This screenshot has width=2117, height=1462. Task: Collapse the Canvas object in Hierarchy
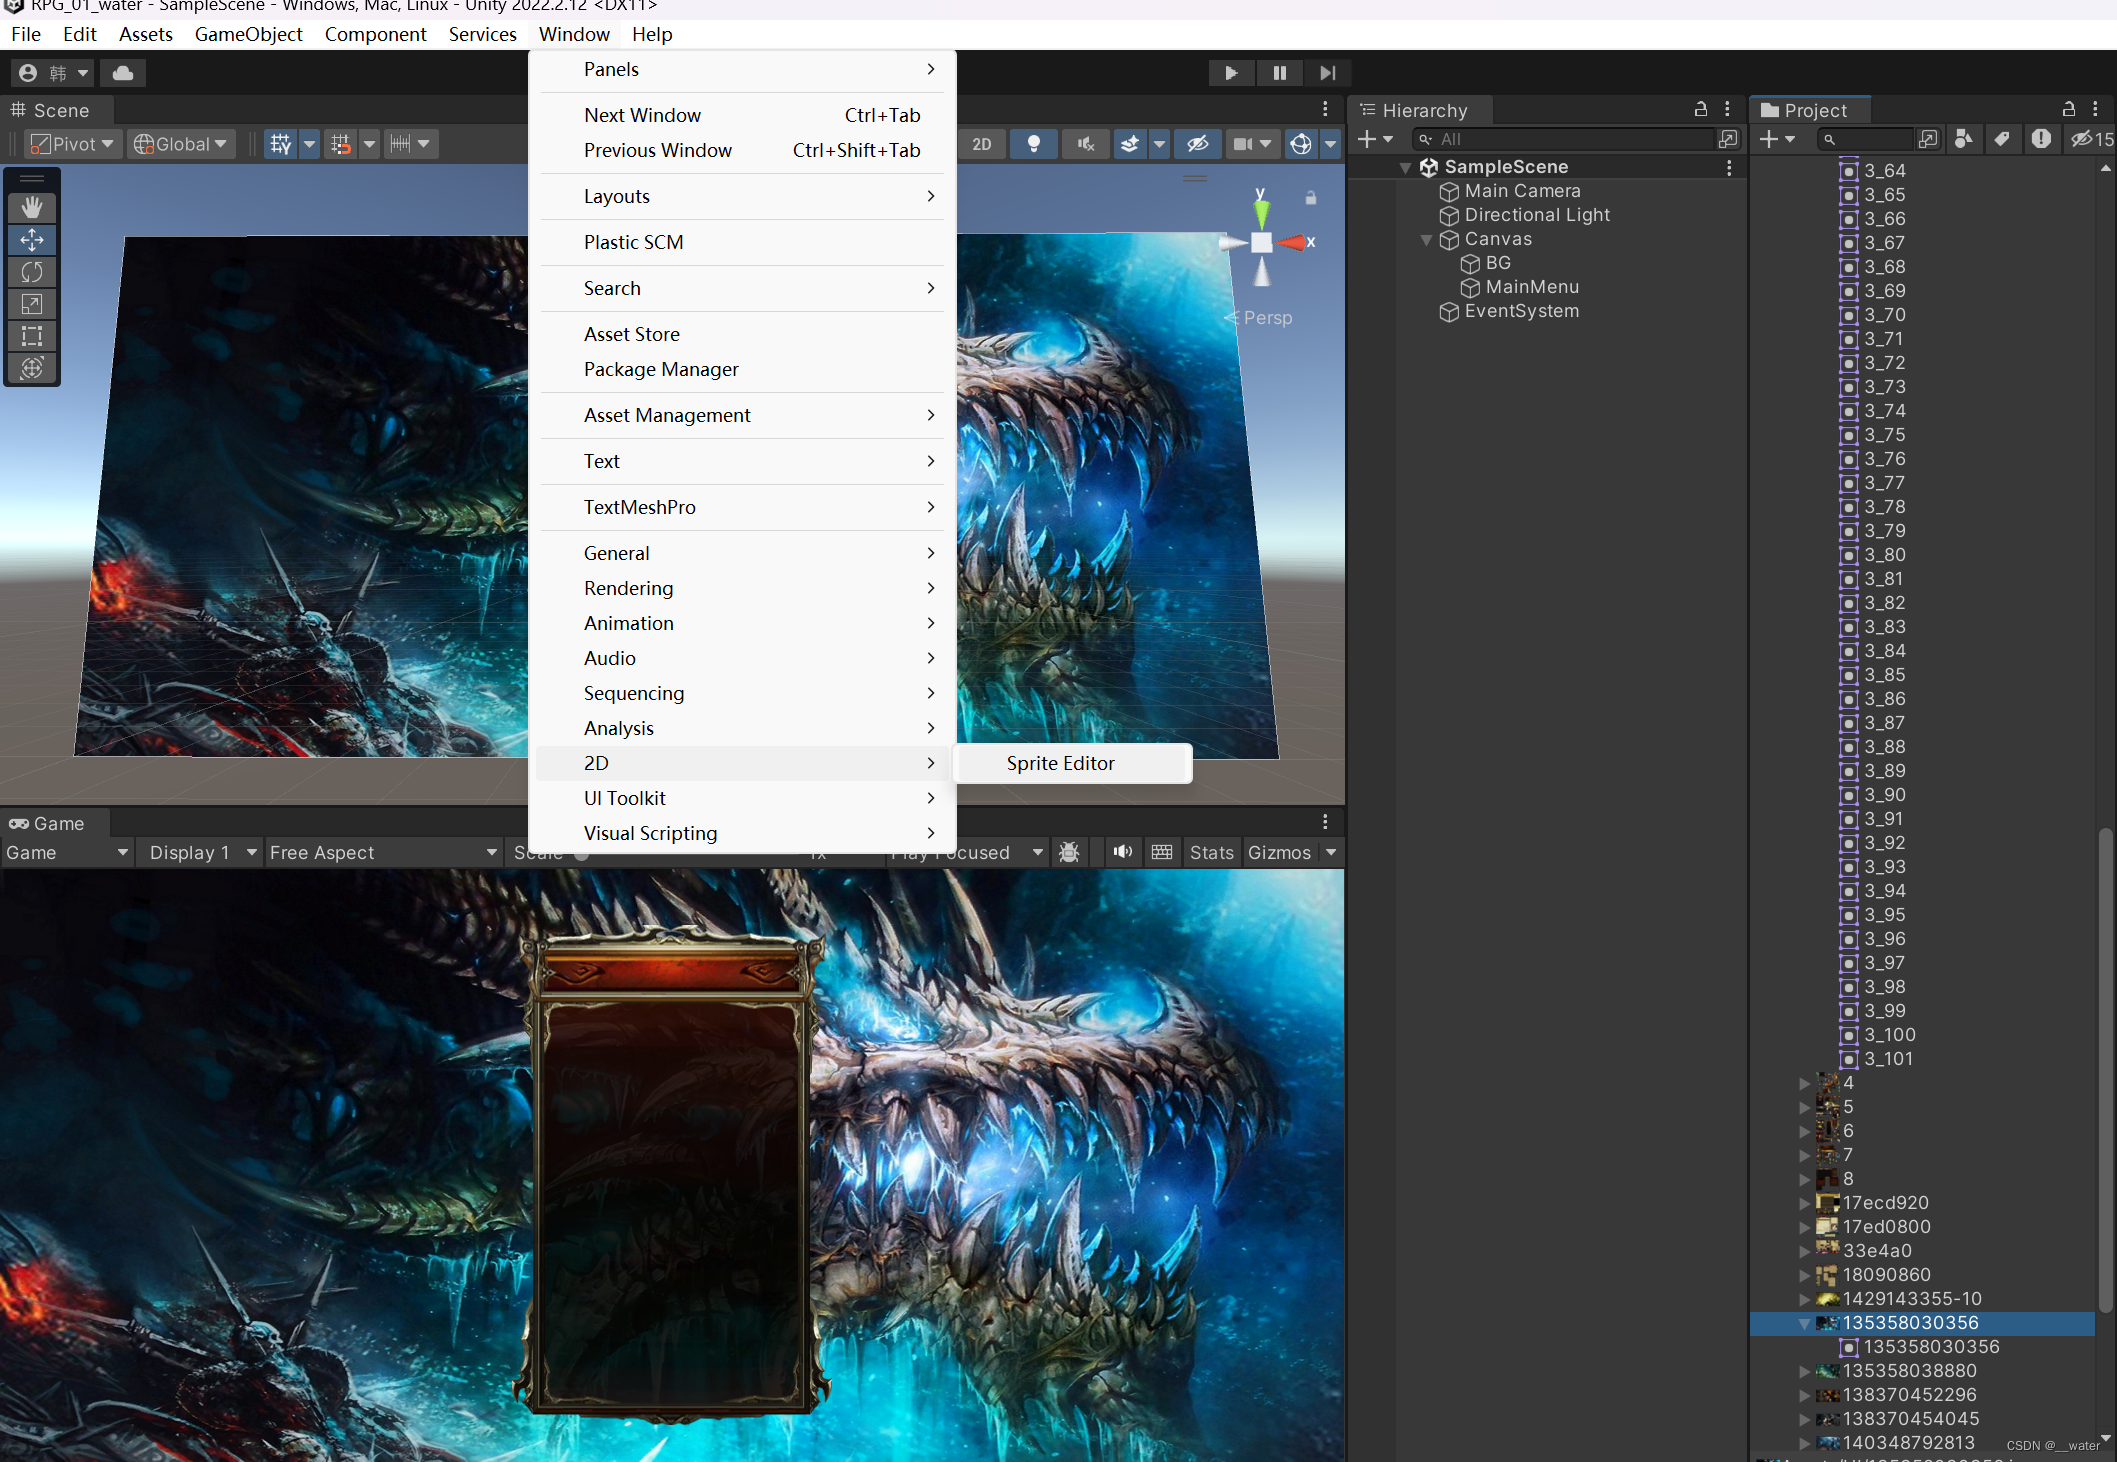[x=1427, y=239]
